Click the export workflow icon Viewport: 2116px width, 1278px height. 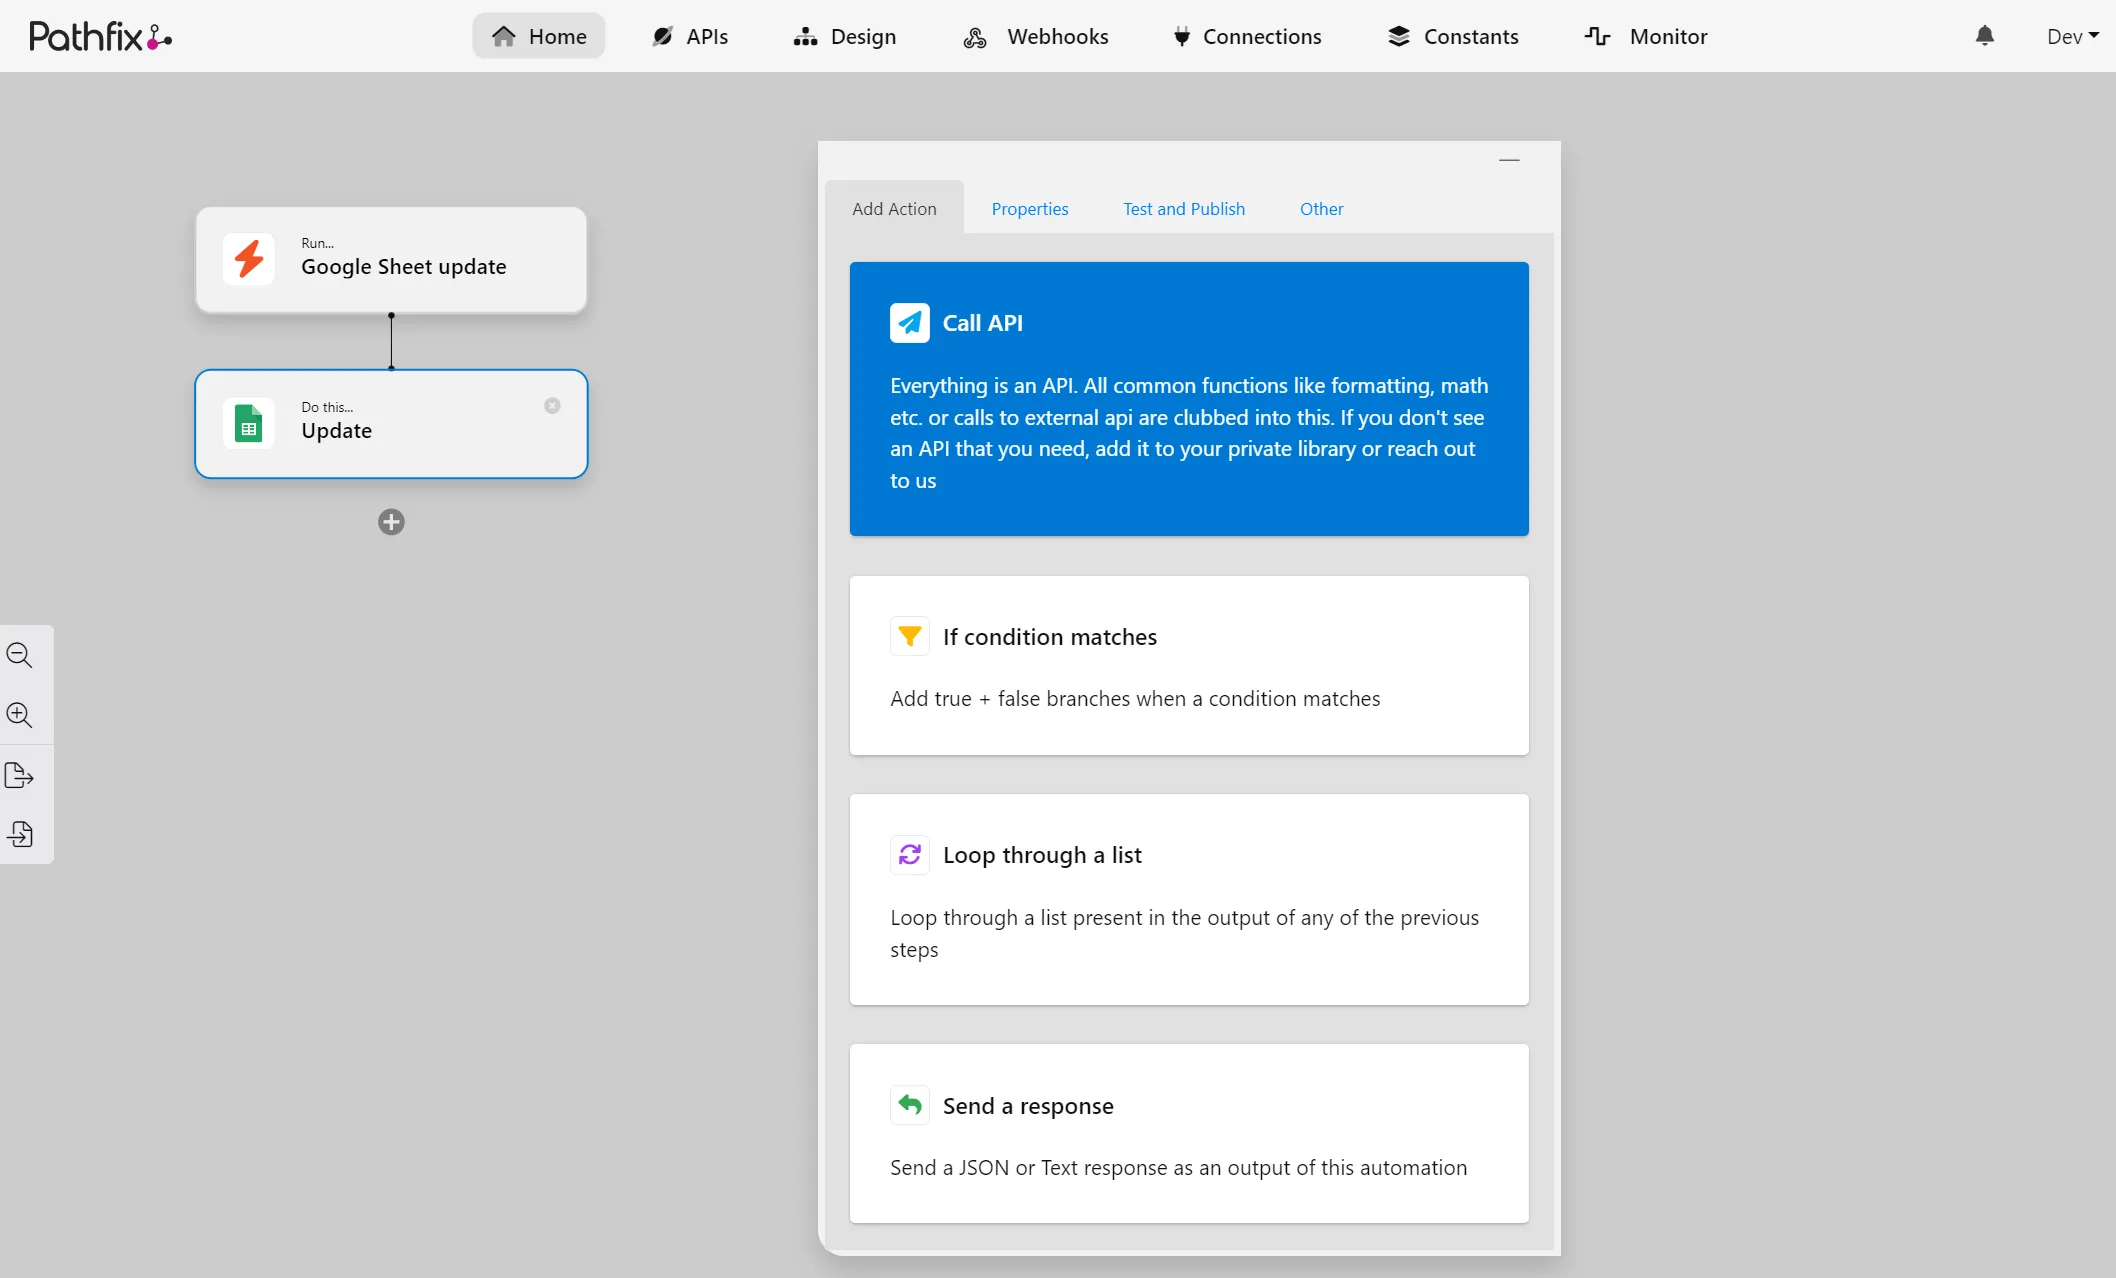tap(20, 775)
